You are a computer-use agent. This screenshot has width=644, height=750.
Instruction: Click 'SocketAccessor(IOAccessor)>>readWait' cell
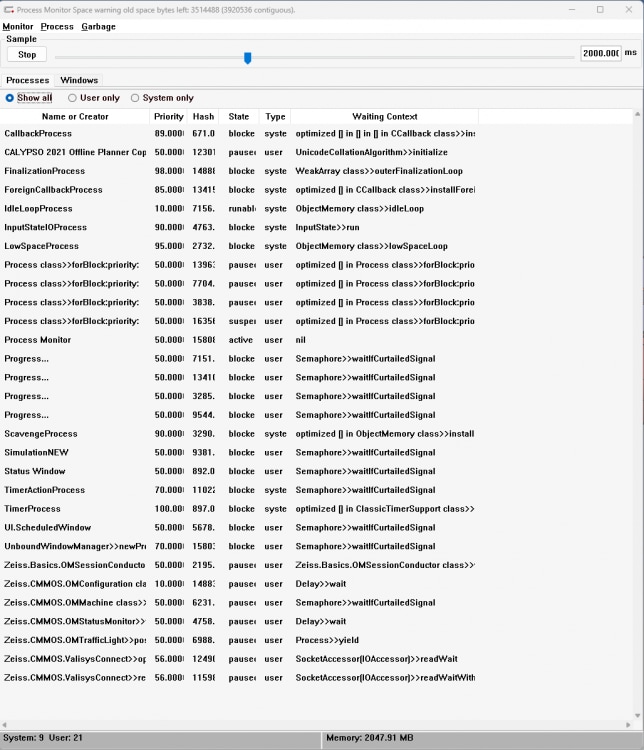[x=377, y=659]
